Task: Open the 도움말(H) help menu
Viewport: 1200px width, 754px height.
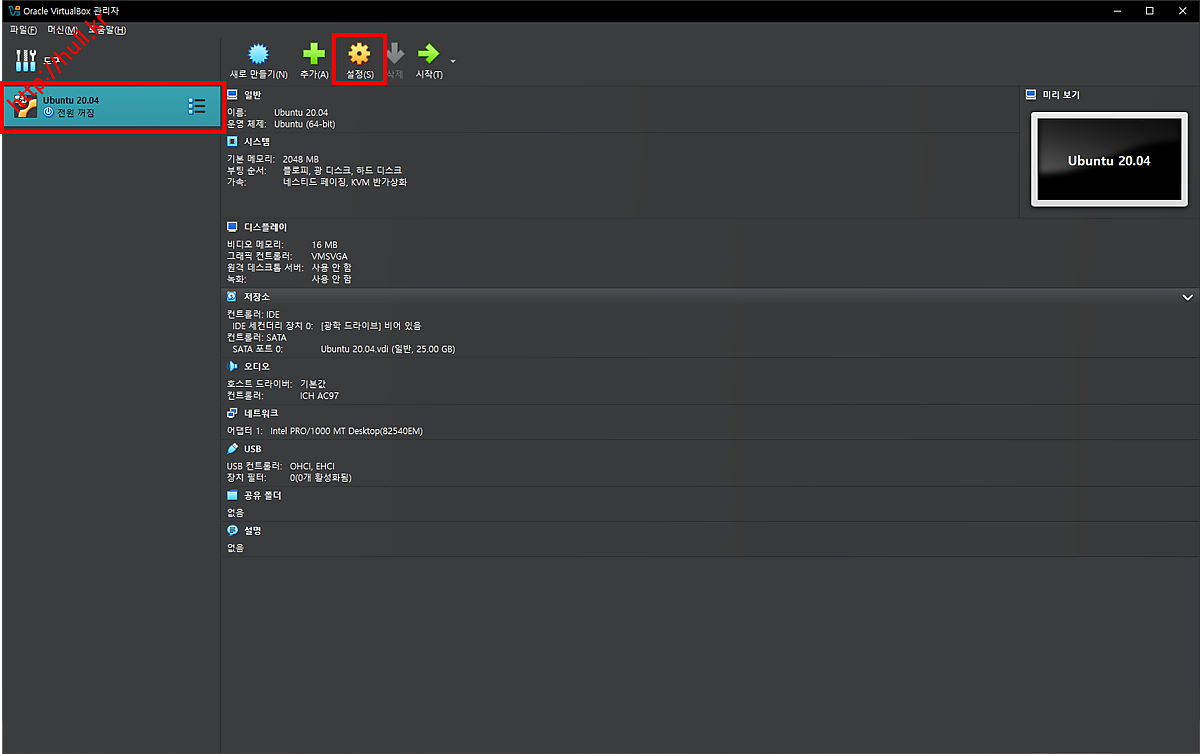Action: [107, 30]
